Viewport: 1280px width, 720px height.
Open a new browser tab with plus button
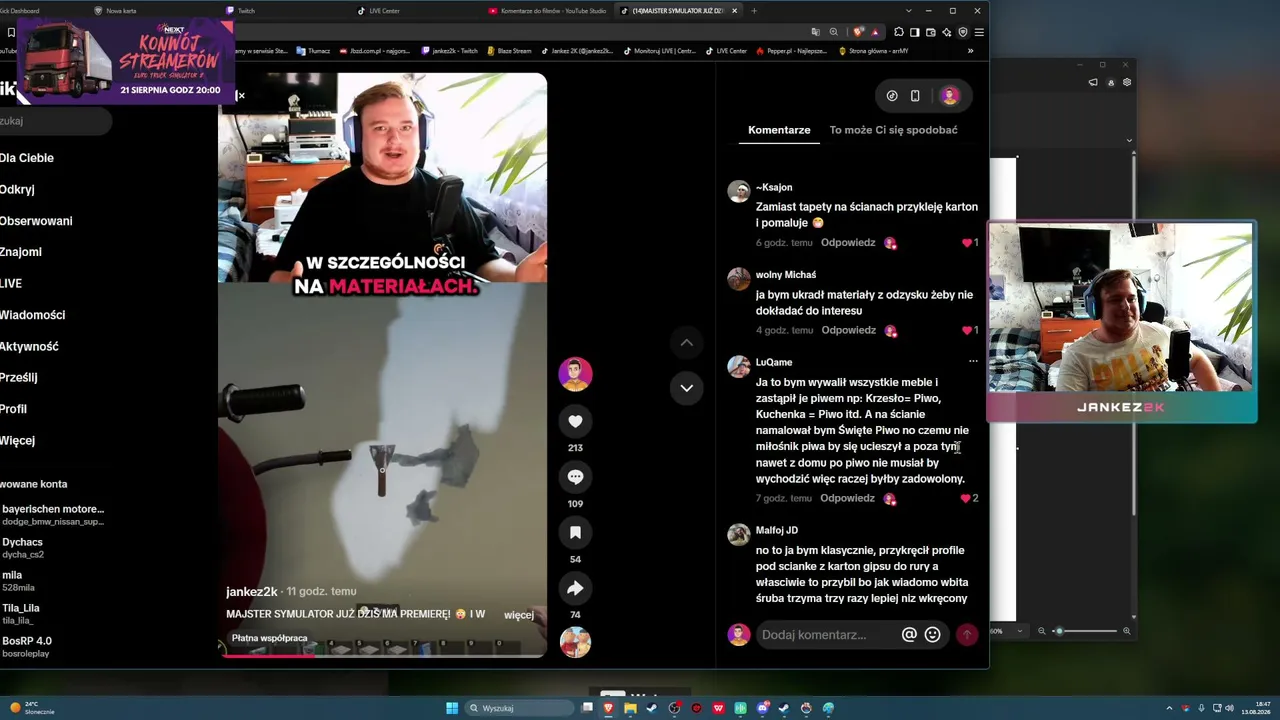[754, 11]
